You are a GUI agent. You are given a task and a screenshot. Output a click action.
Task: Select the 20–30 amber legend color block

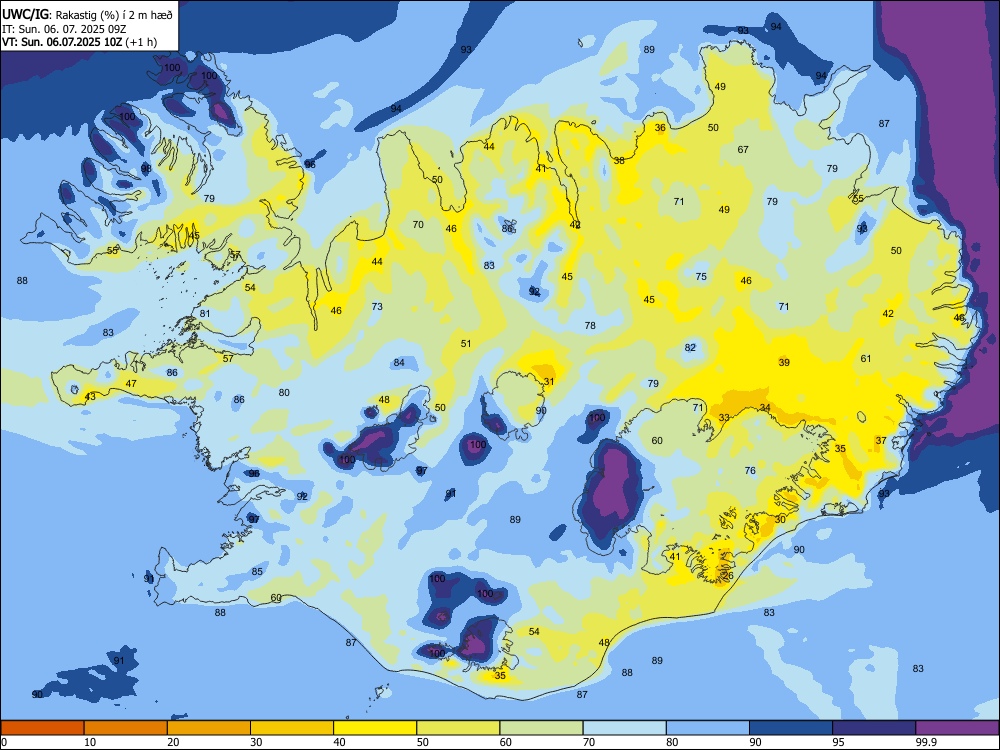pos(209,728)
